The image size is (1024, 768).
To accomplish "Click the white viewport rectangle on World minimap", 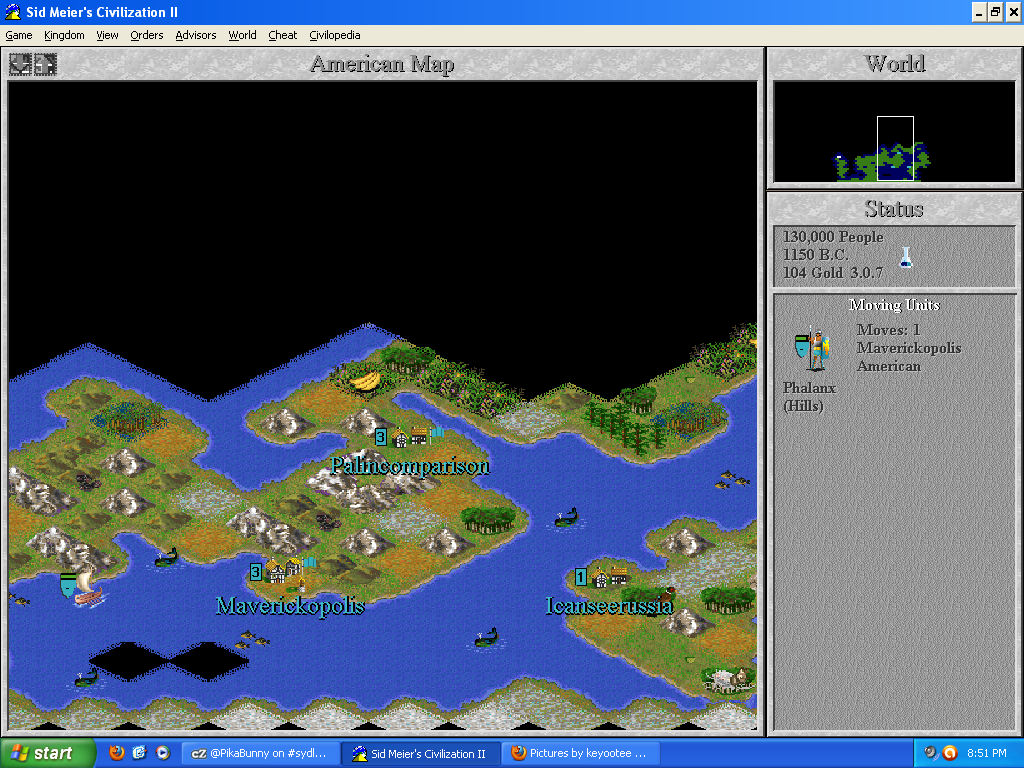I will (x=895, y=148).
